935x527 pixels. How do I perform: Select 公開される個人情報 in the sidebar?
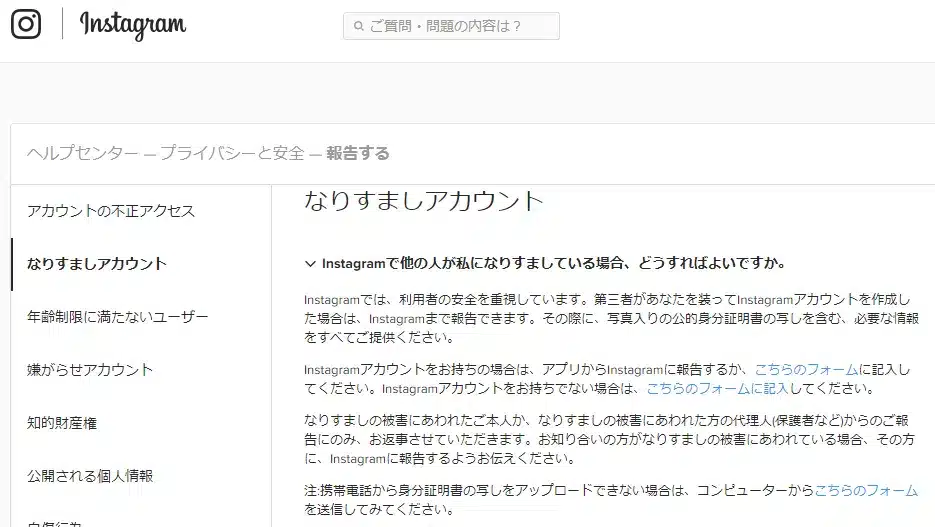pos(90,476)
